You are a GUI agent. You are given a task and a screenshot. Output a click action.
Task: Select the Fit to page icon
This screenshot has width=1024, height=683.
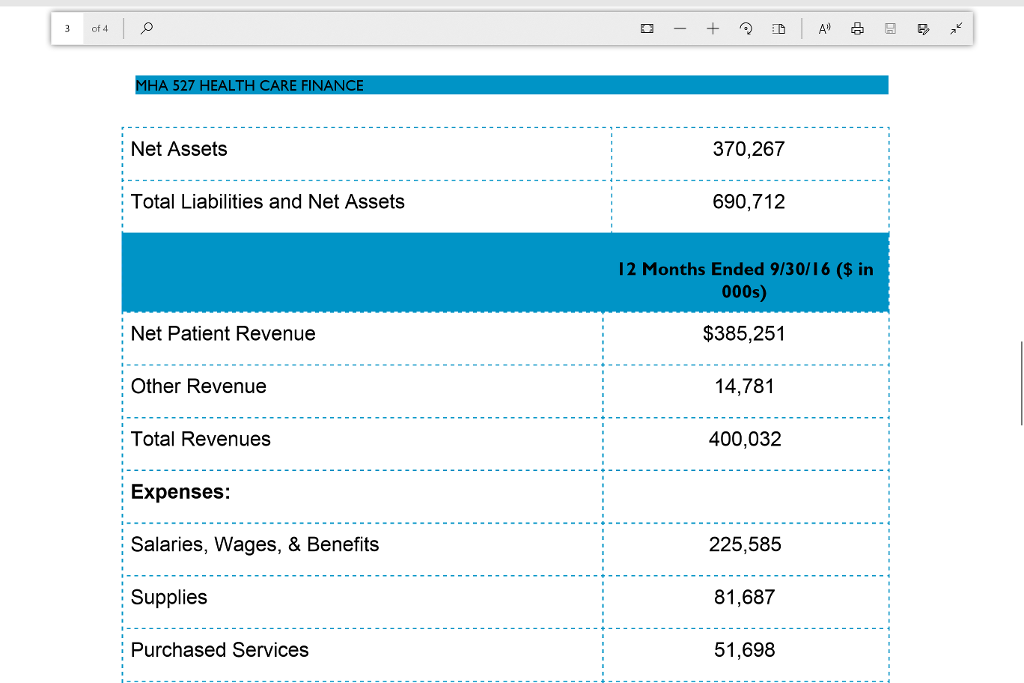pyautogui.click(x=647, y=28)
